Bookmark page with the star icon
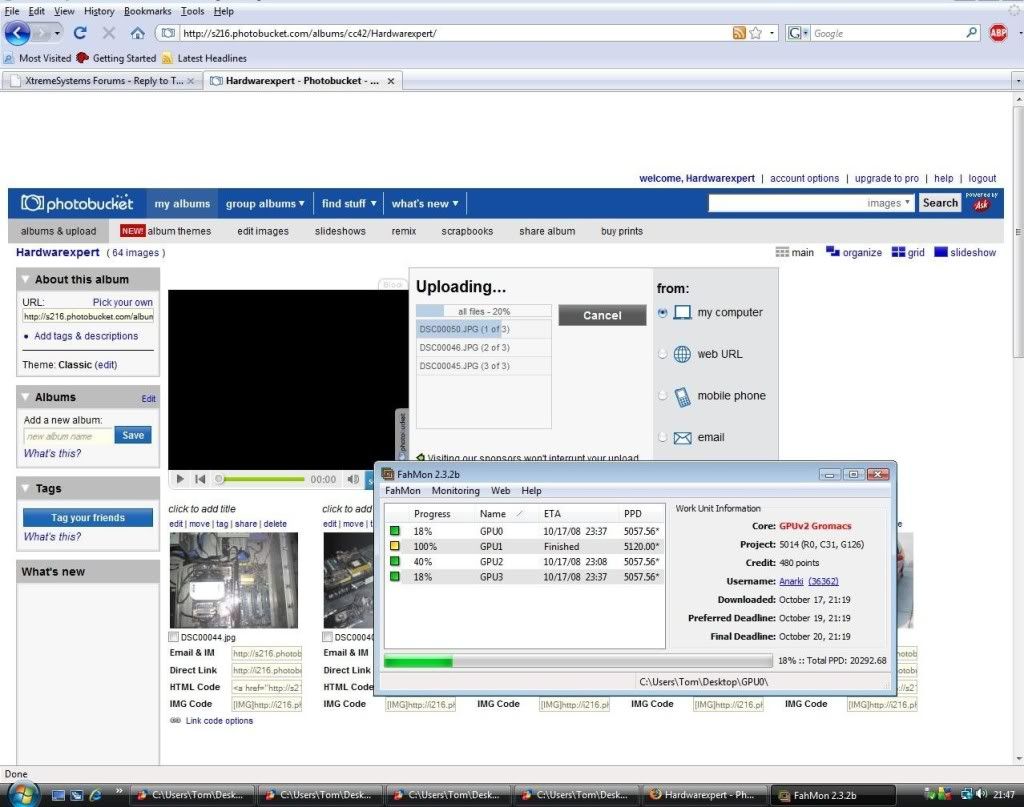The width and height of the screenshot is (1024, 807). click(756, 33)
